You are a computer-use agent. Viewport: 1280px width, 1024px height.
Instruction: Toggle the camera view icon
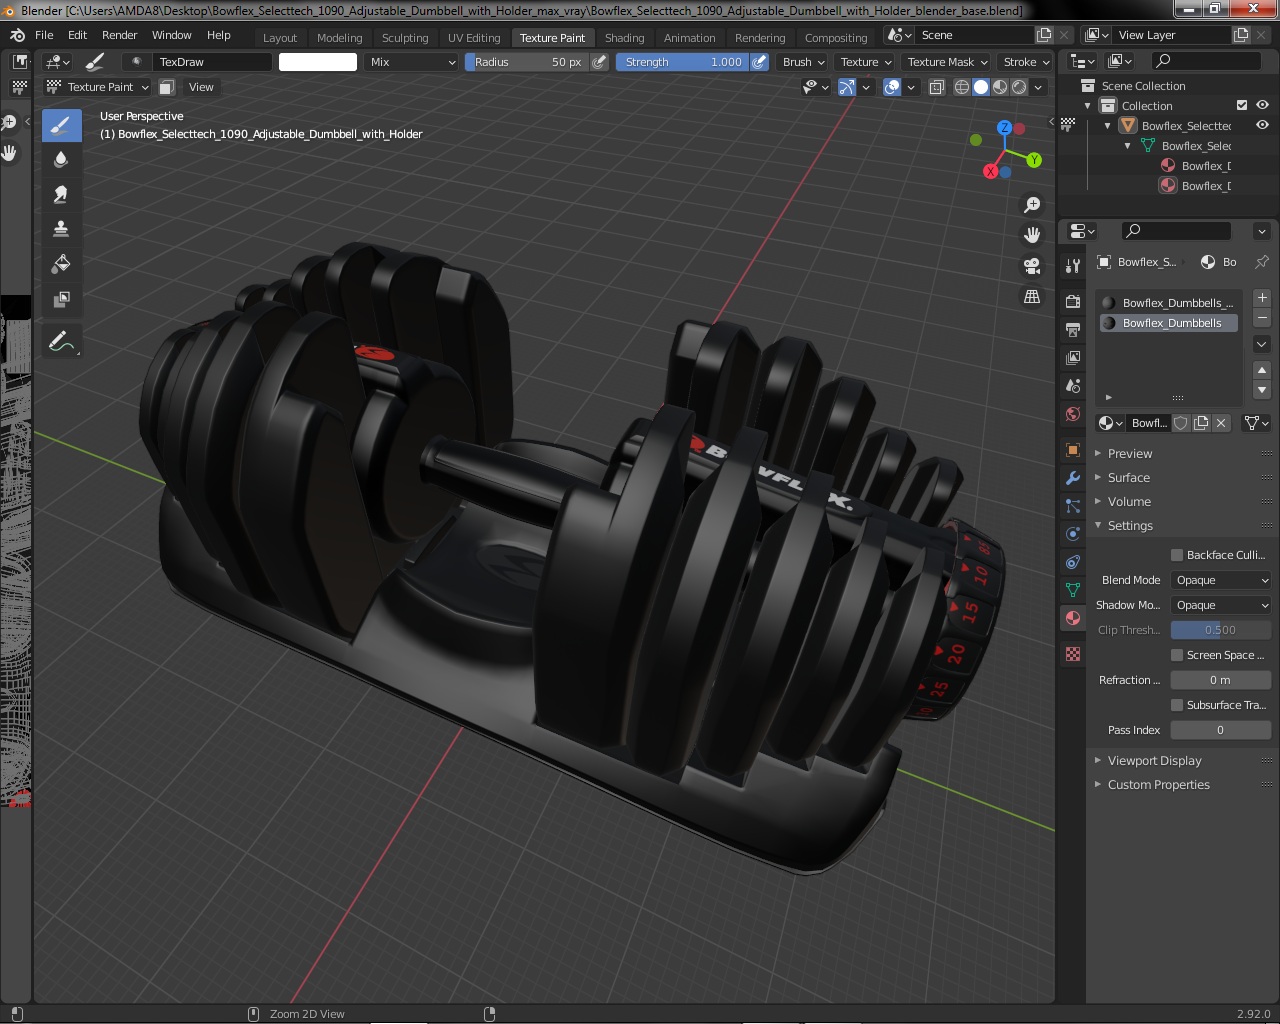1032,266
